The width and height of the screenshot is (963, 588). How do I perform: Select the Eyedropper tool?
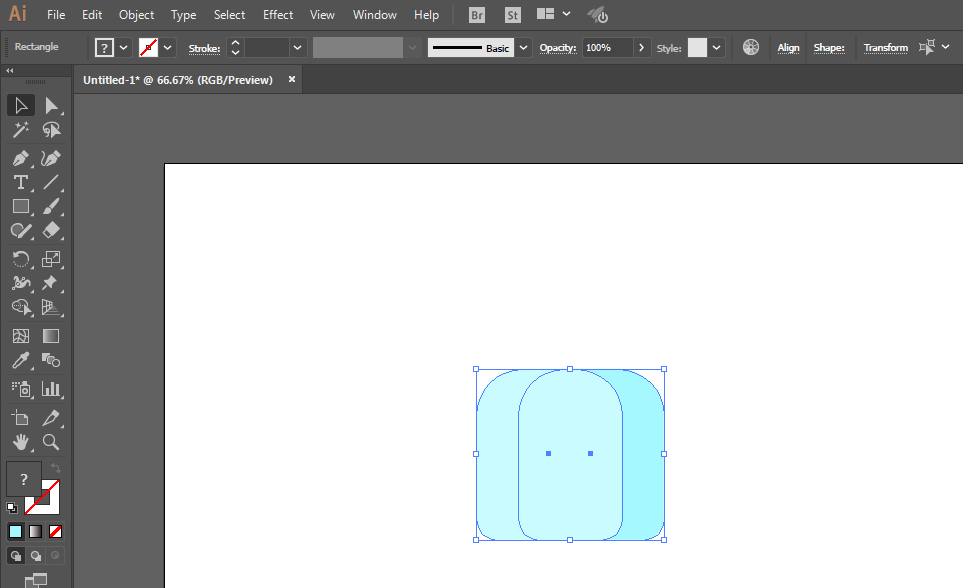coord(20,360)
